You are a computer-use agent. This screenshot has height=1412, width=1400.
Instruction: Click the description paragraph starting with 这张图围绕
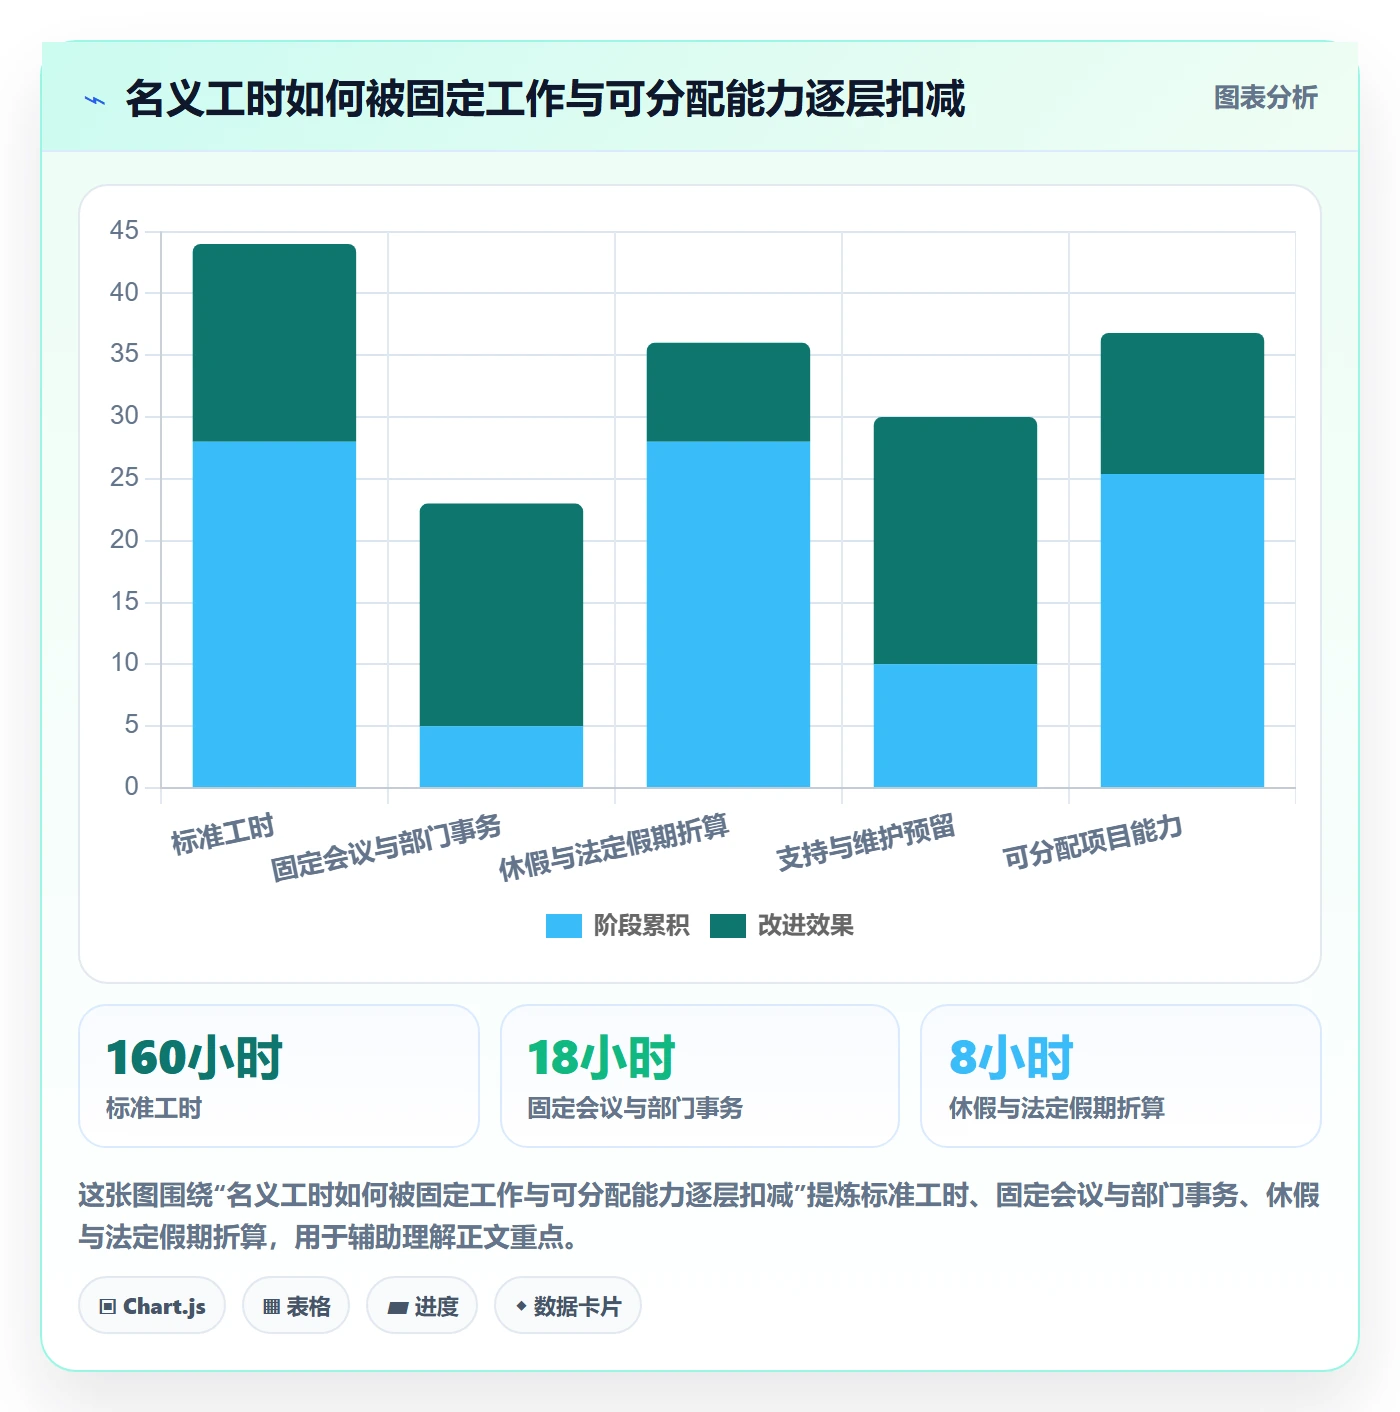tap(699, 1216)
